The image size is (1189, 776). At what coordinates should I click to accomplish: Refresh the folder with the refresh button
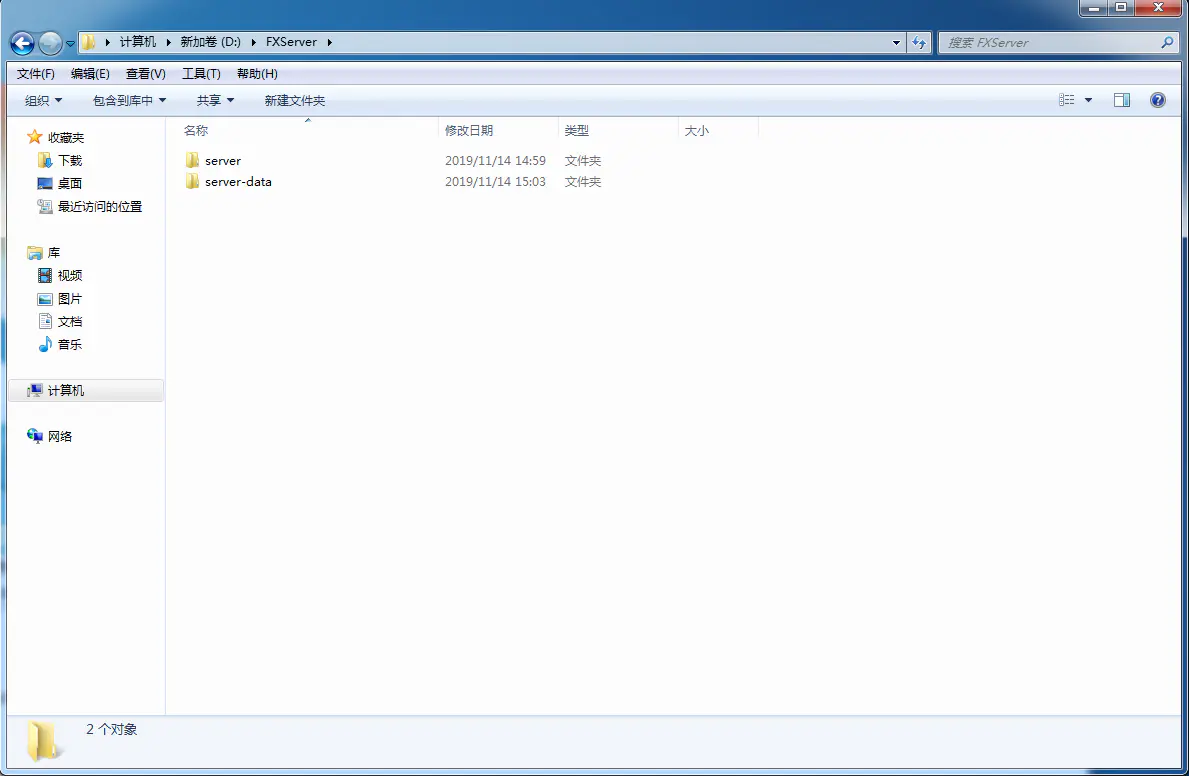[919, 42]
